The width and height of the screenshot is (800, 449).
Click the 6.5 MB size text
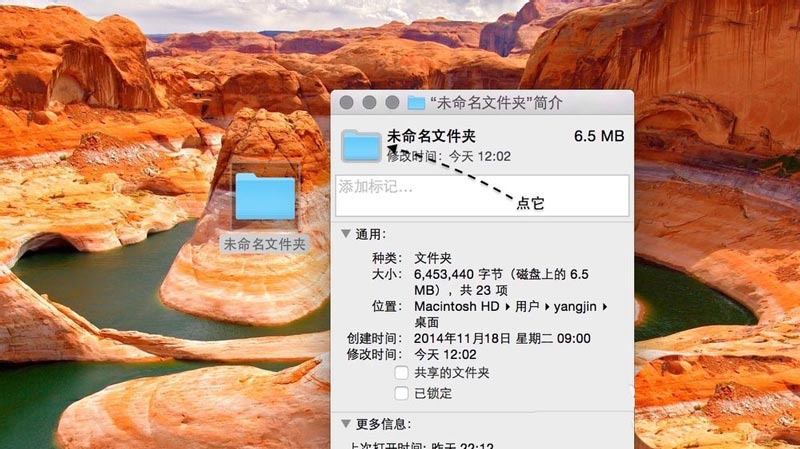[599, 136]
